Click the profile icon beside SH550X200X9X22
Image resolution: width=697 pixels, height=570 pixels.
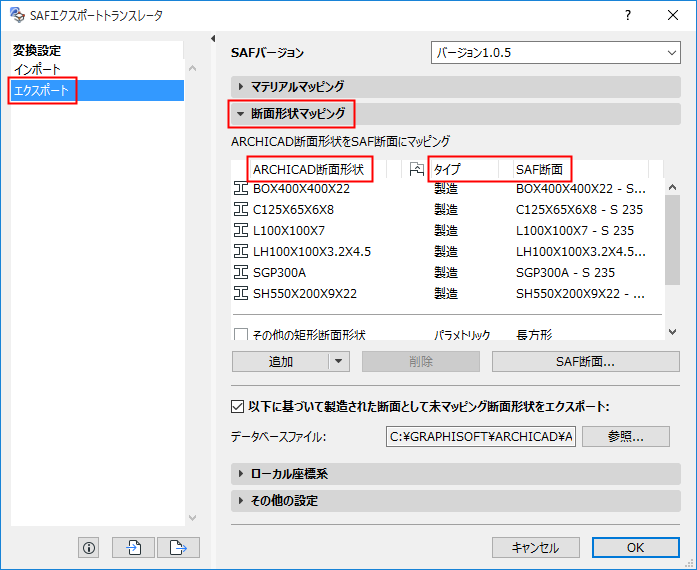coord(240,293)
